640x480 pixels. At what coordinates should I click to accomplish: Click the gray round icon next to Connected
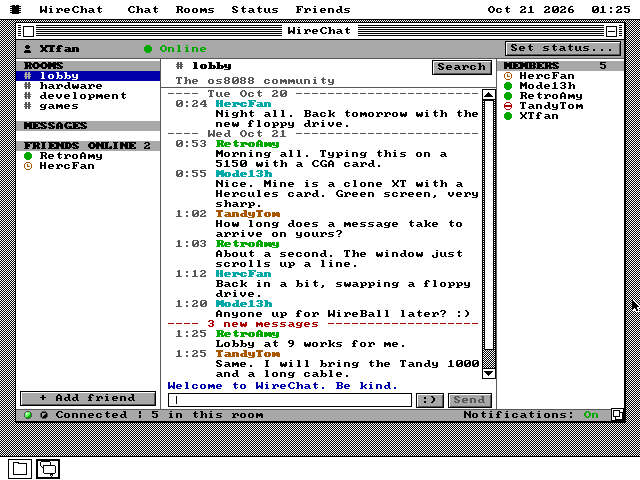(x=44, y=415)
